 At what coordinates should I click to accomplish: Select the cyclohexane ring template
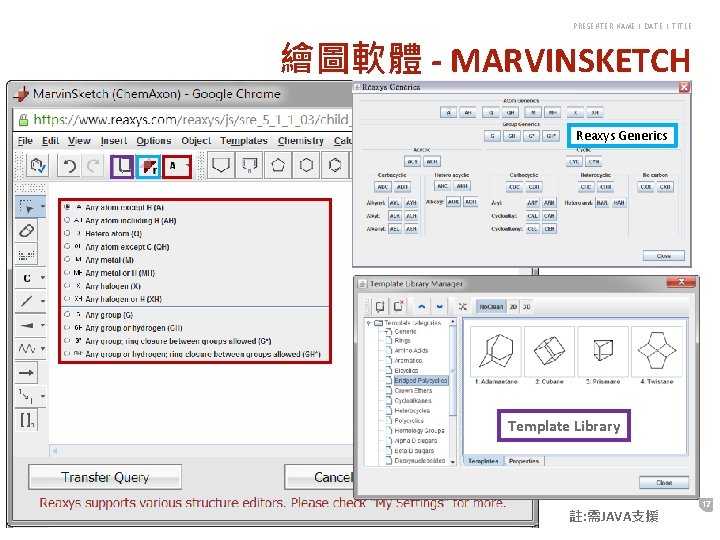pyautogui.click(x=306, y=165)
